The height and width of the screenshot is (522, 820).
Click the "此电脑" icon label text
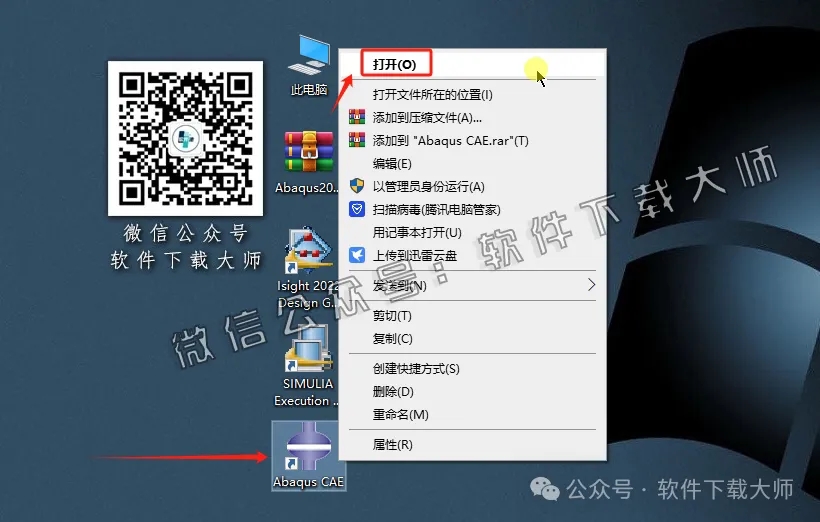[309, 90]
